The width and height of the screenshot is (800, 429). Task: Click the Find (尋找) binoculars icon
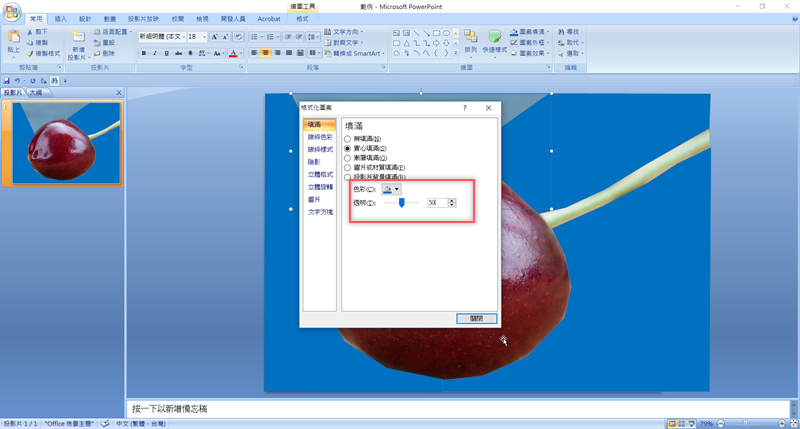click(561, 32)
